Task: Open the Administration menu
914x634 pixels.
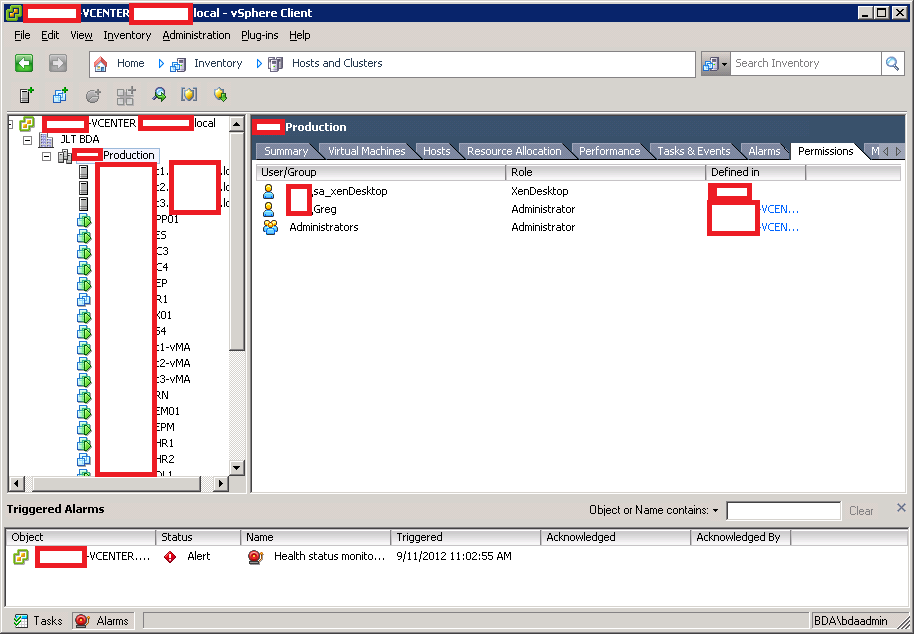Action: coord(196,35)
